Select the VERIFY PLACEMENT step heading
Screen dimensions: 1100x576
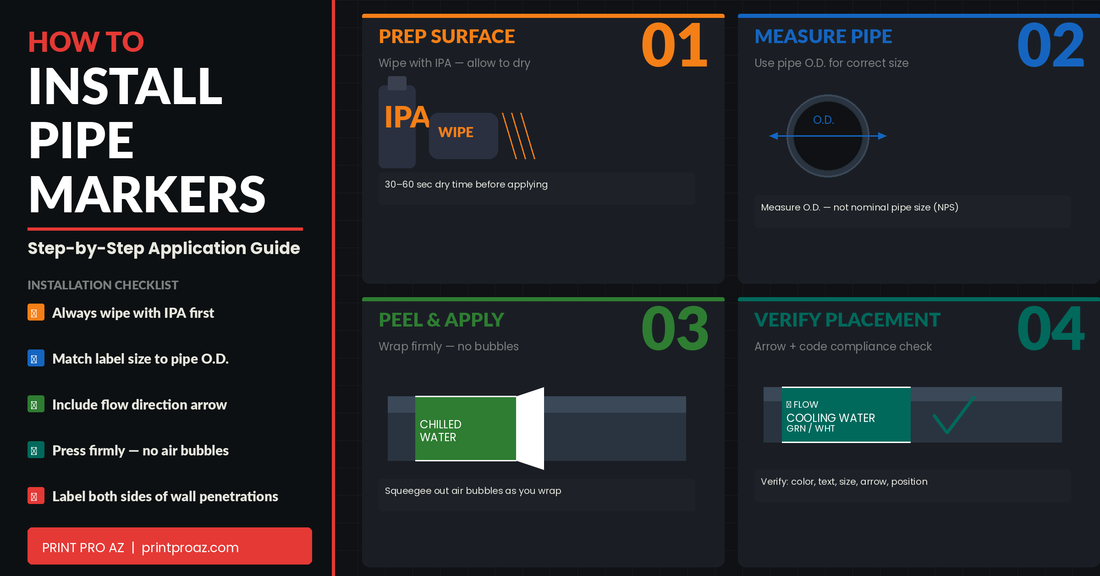[x=847, y=320]
